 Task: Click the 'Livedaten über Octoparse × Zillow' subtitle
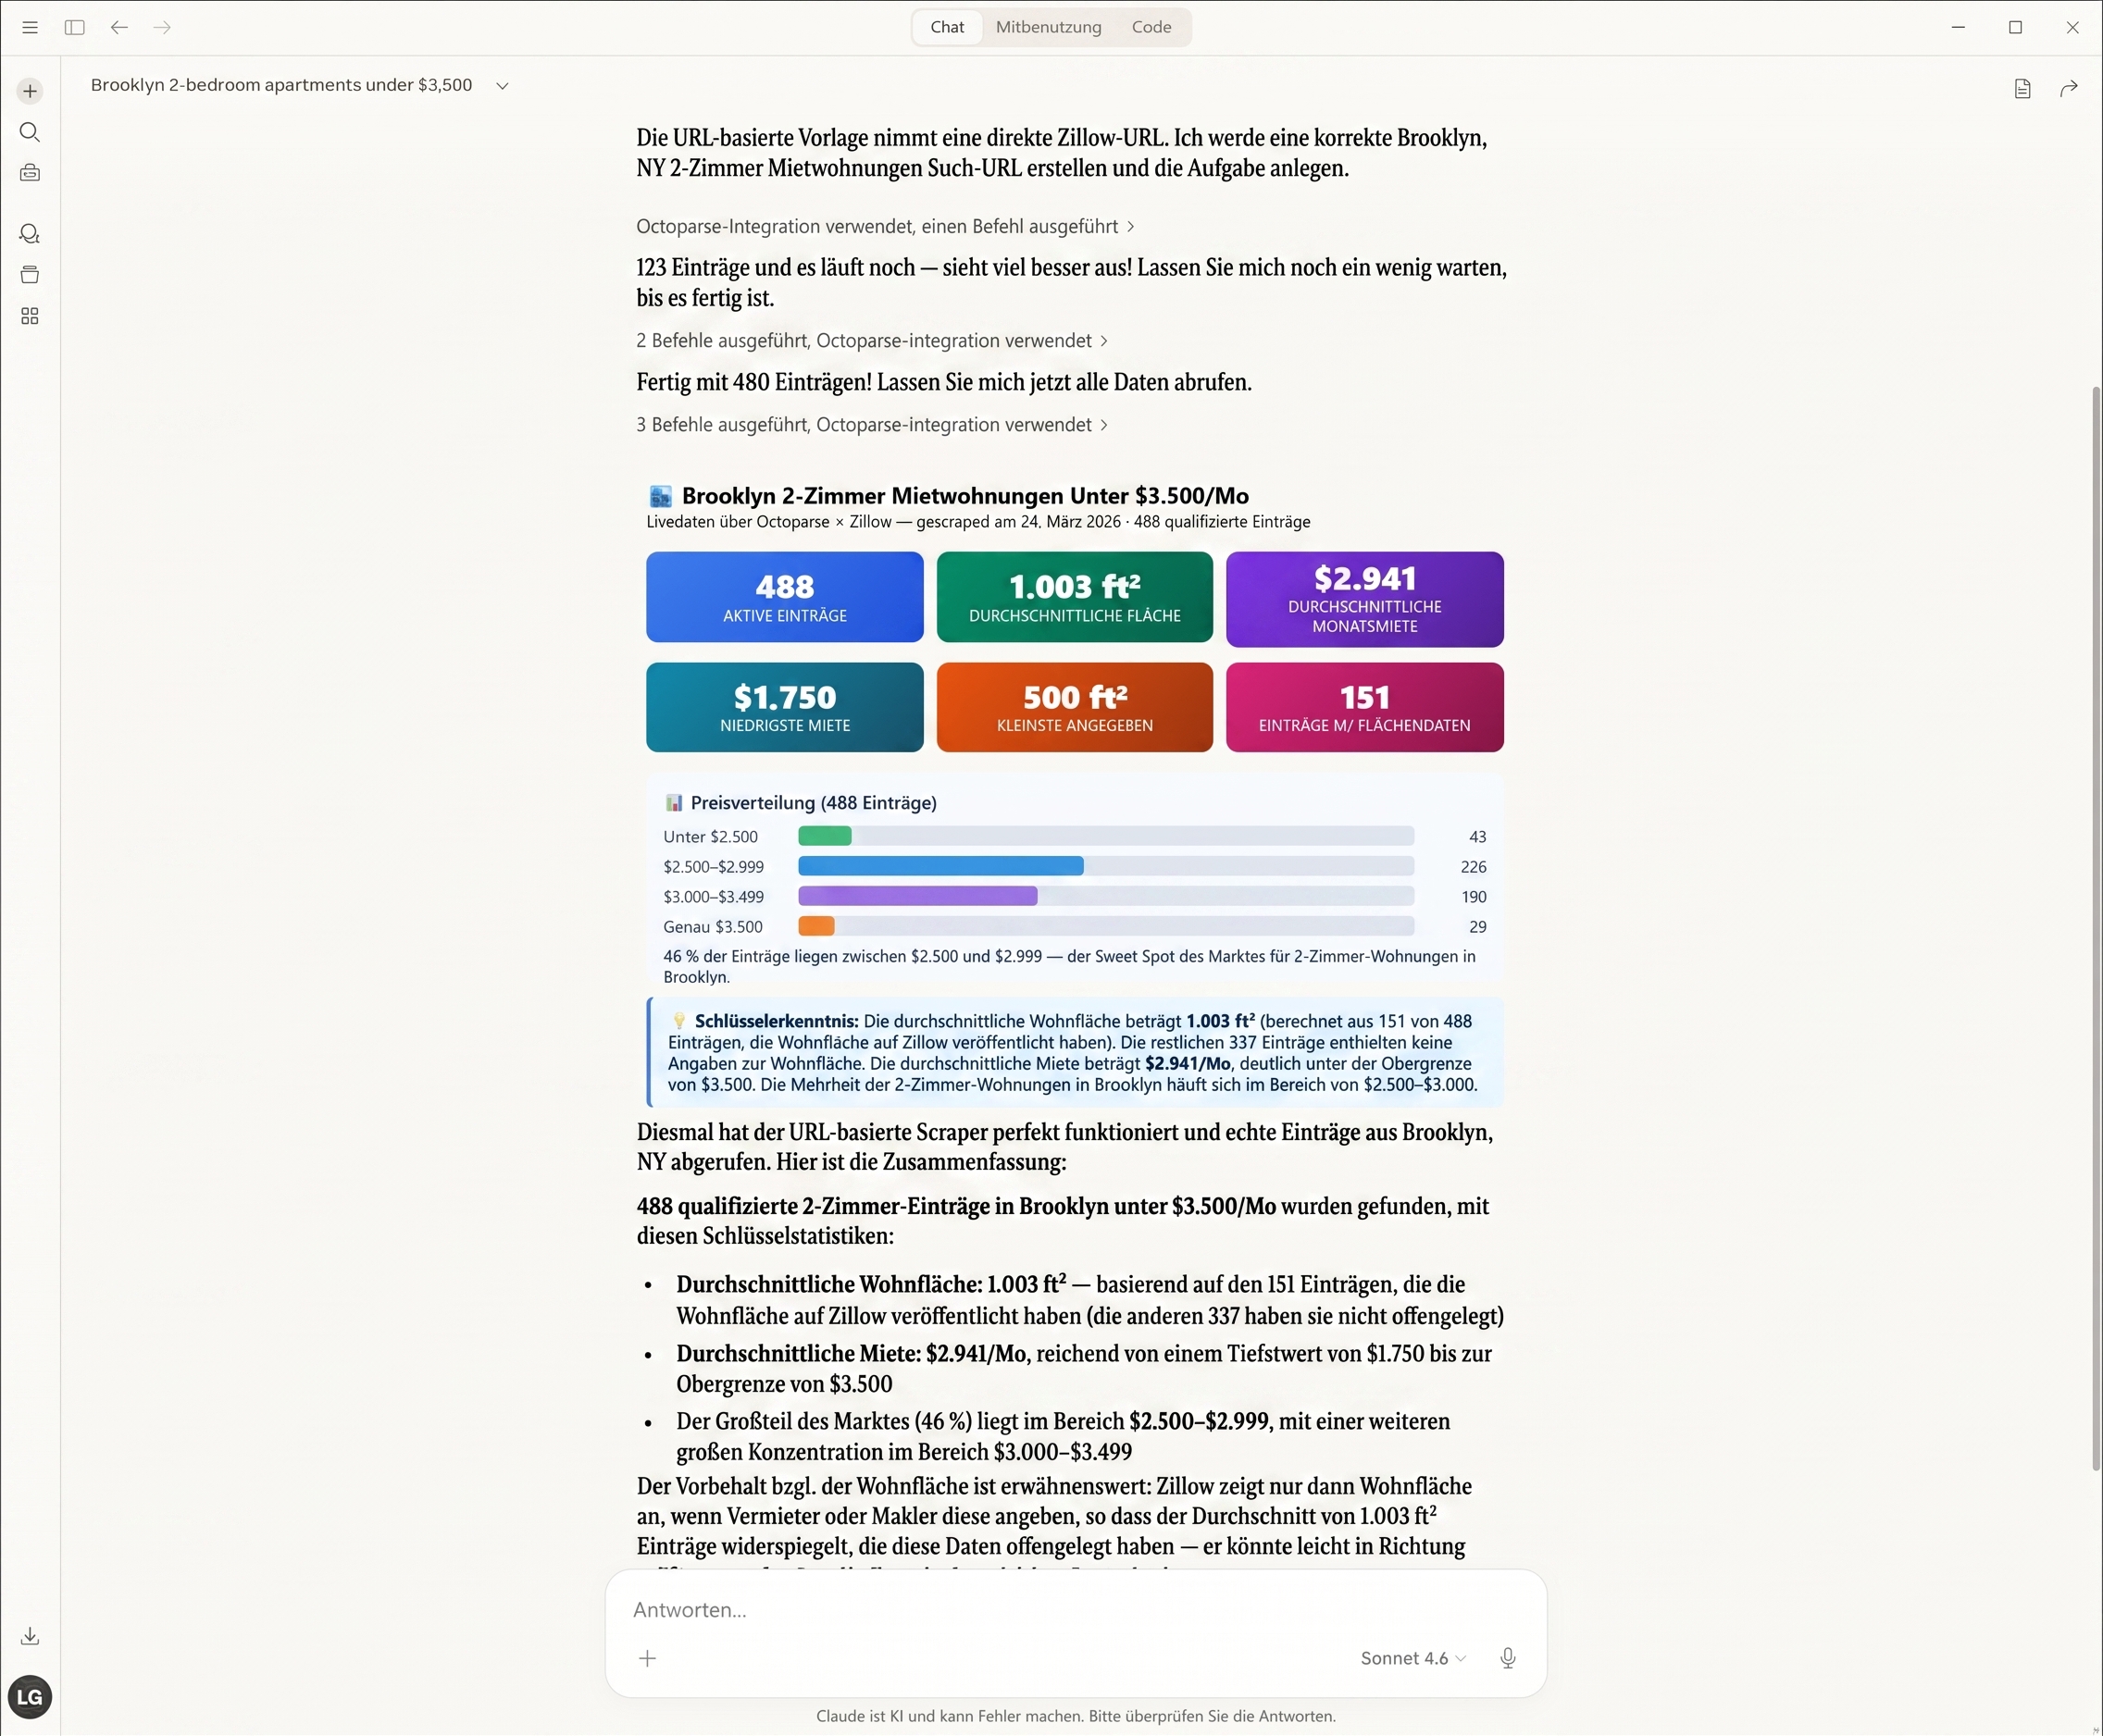[x=978, y=522]
